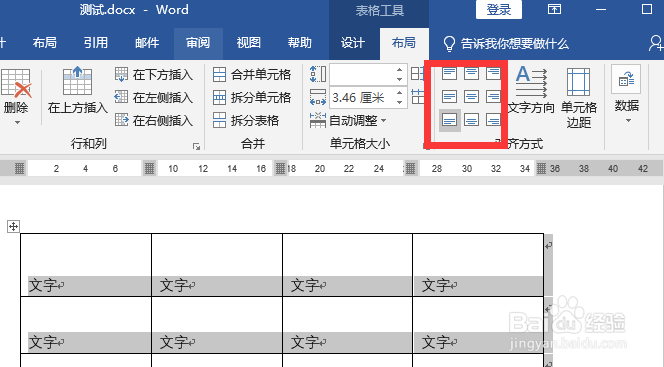The image size is (664, 367).
Task: Click 告诉我你想要做什么 search box
Action: (506, 43)
